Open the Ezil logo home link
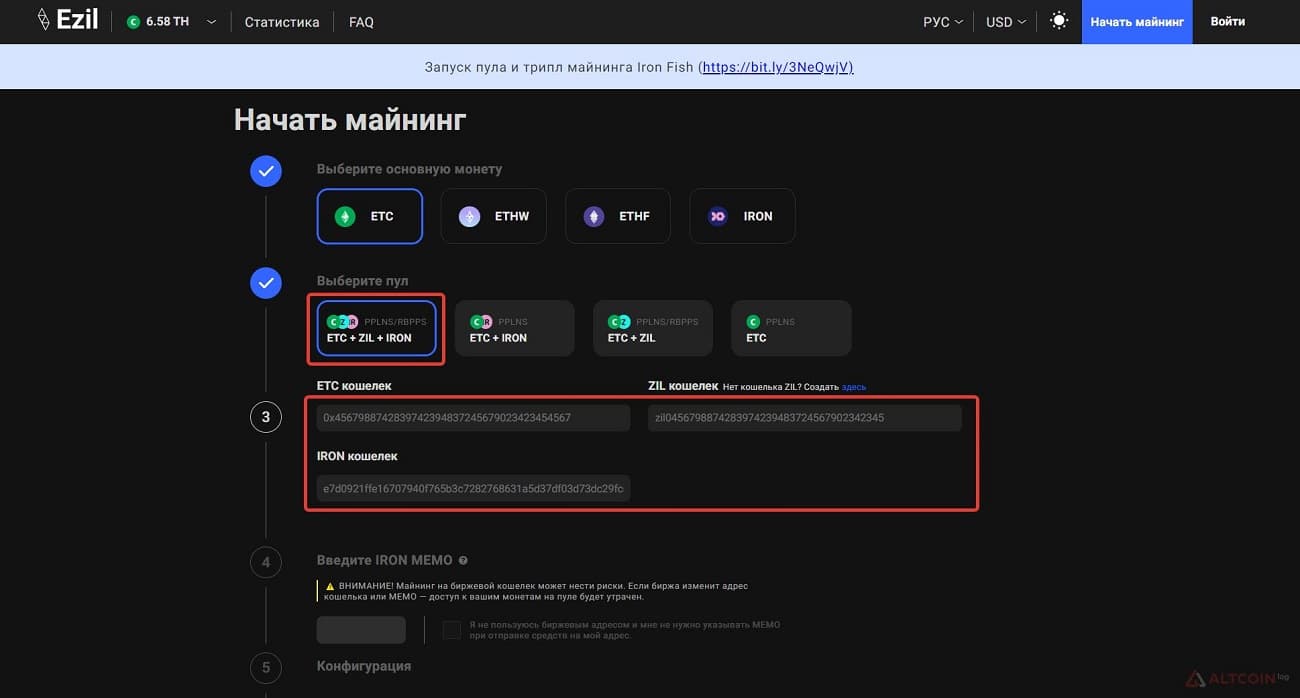Viewport: 1300px width, 698px height. [68, 21]
